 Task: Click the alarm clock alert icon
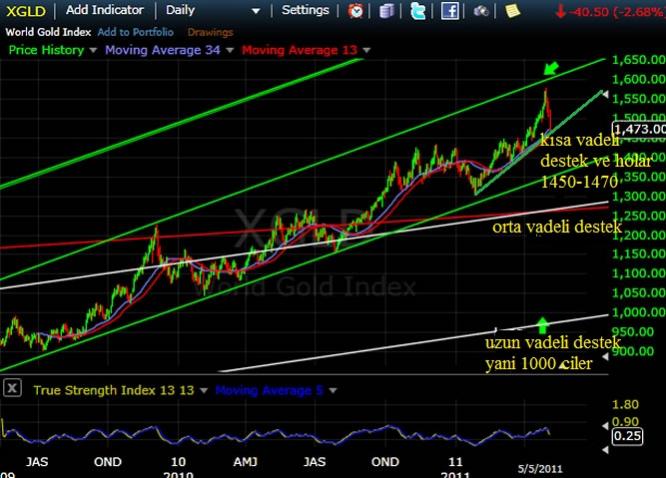tap(356, 11)
